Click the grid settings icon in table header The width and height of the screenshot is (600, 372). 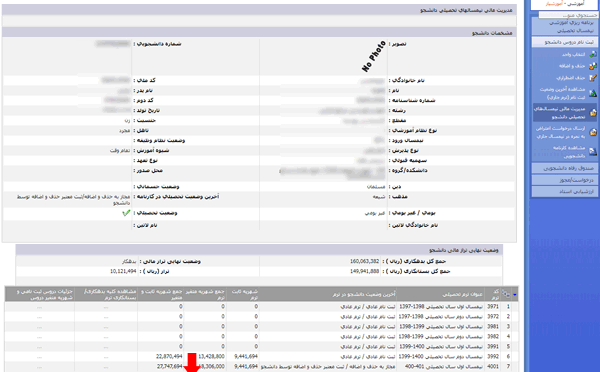tap(506, 294)
